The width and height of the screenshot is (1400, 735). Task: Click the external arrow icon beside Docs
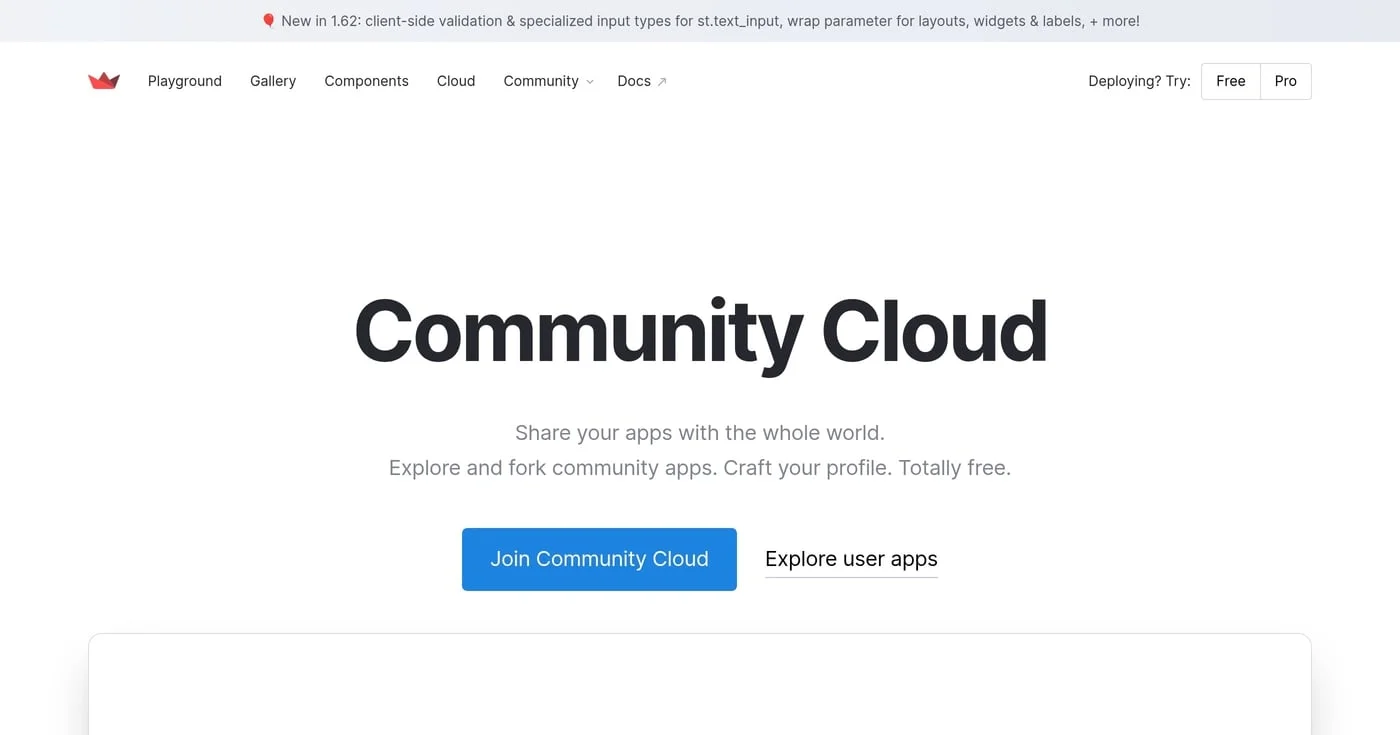point(662,82)
